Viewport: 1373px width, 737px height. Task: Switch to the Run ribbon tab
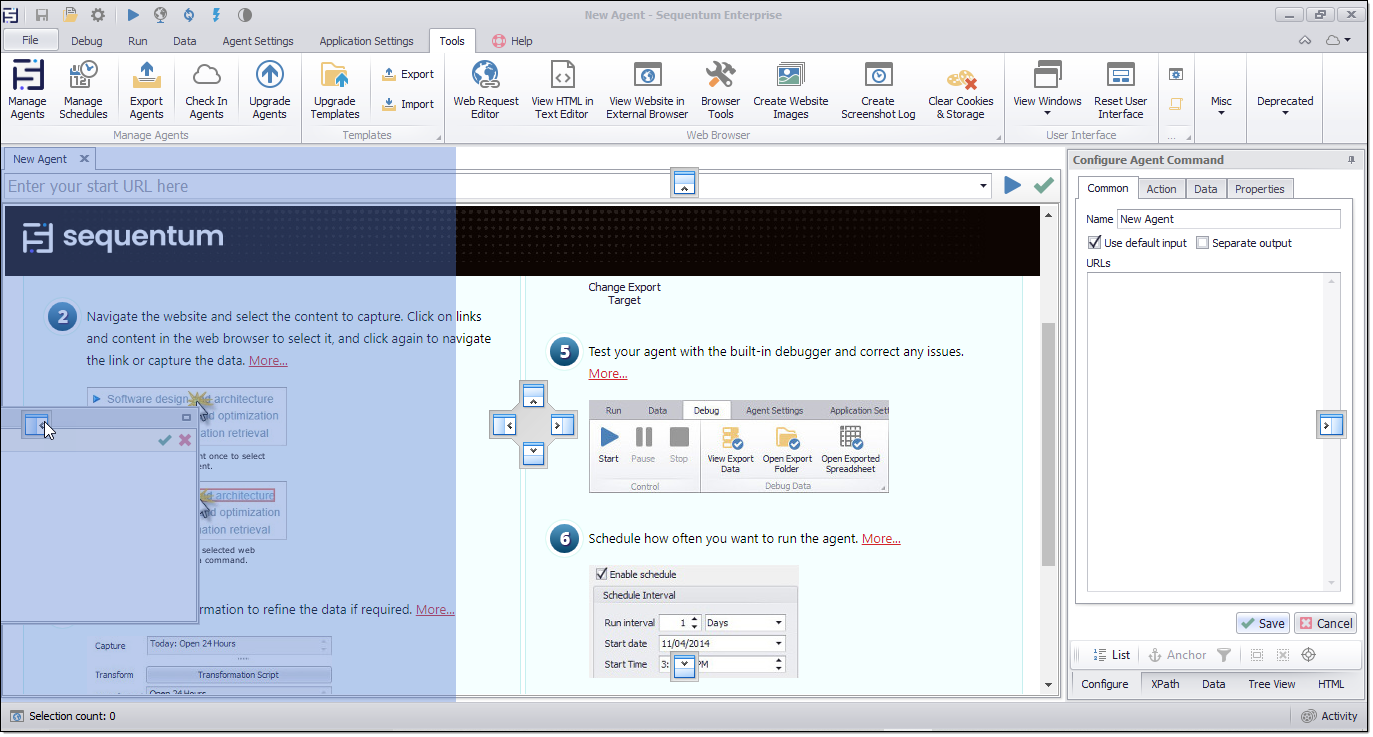(x=138, y=41)
